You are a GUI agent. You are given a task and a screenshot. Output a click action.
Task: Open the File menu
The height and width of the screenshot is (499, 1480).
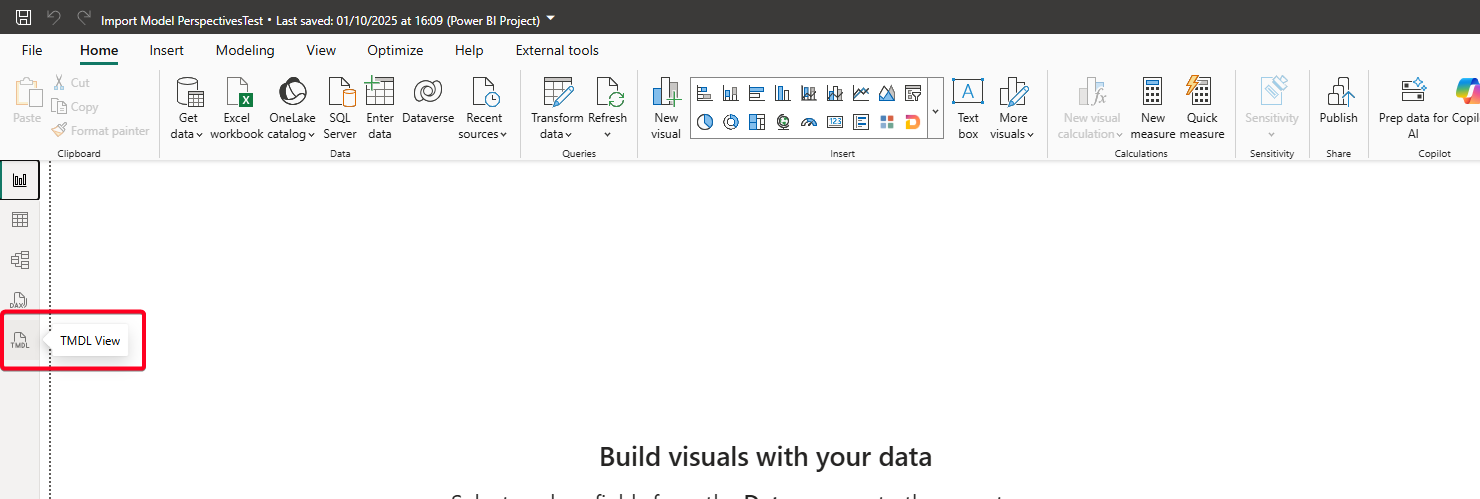click(32, 50)
